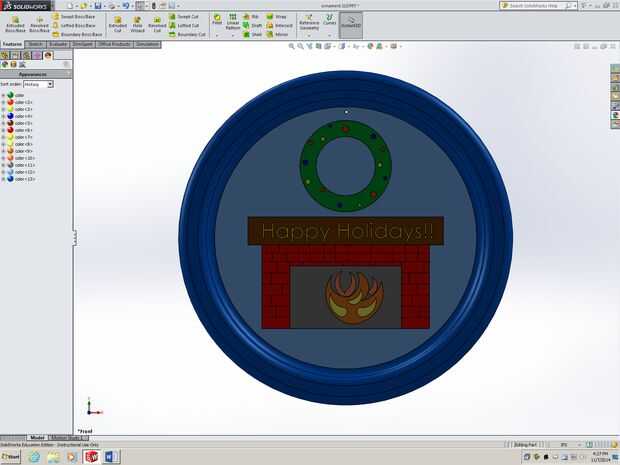The height and width of the screenshot is (465, 620).
Task: Select the Swept Cut tool
Action: (x=183, y=17)
